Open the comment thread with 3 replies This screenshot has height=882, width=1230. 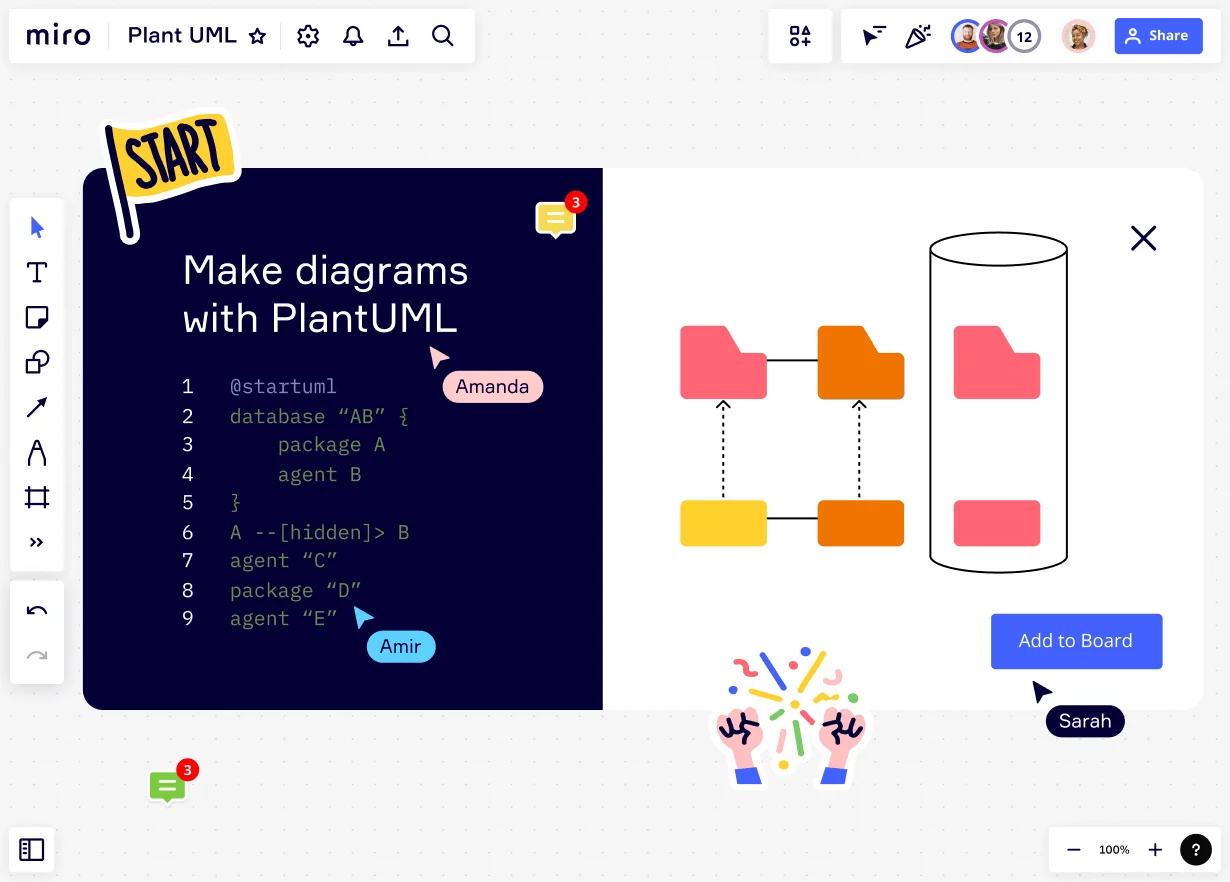tap(555, 218)
